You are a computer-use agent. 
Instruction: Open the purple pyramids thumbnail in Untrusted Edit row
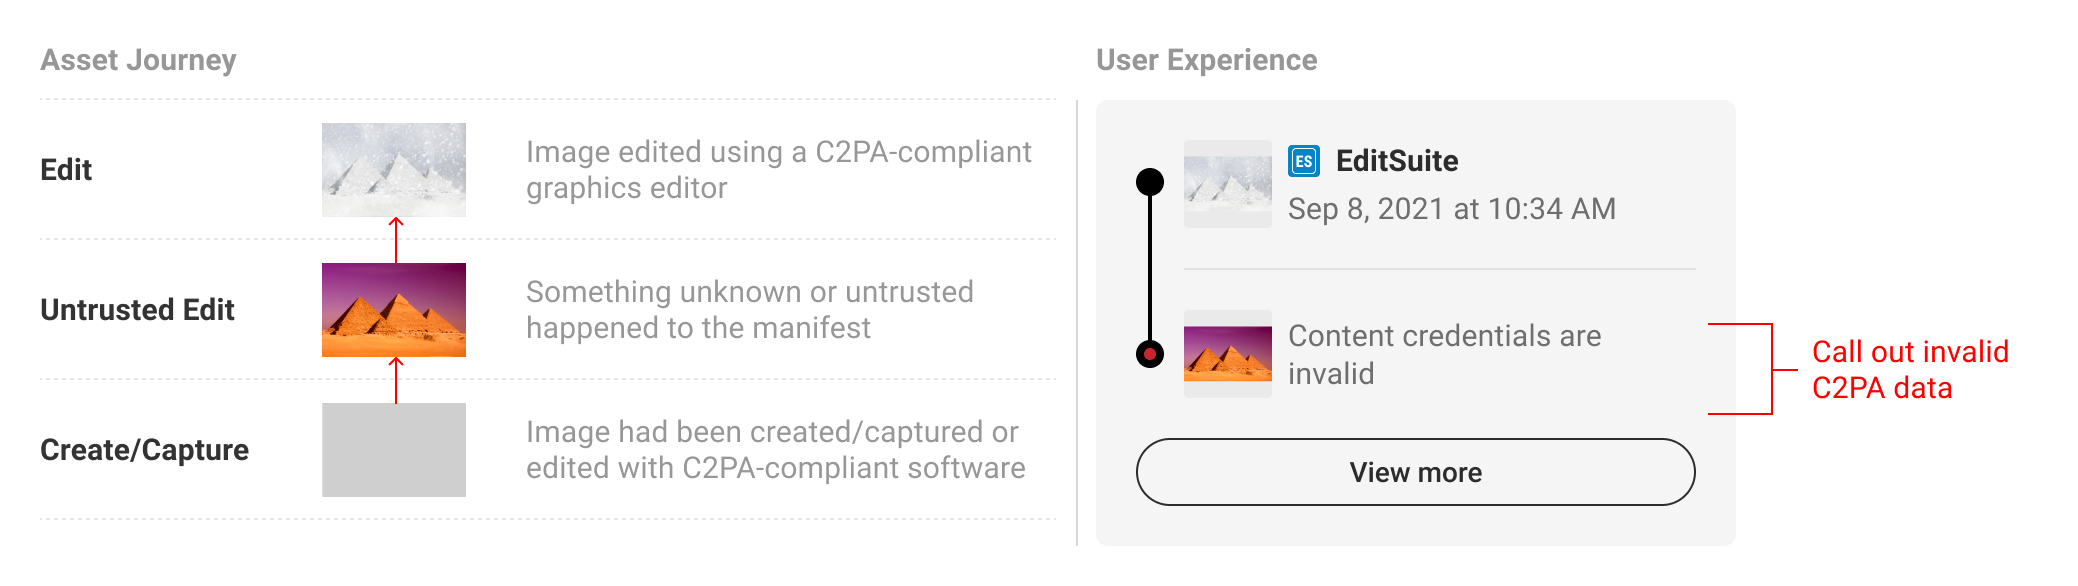click(394, 310)
